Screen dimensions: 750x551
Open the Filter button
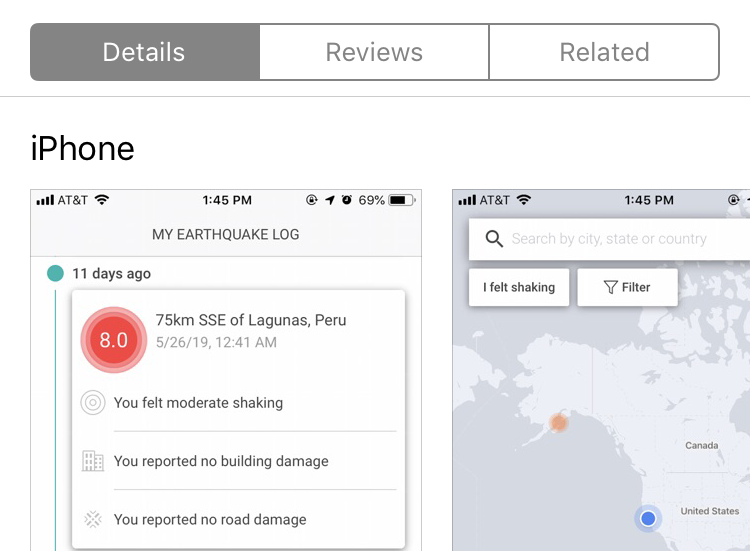click(x=627, y=287)
